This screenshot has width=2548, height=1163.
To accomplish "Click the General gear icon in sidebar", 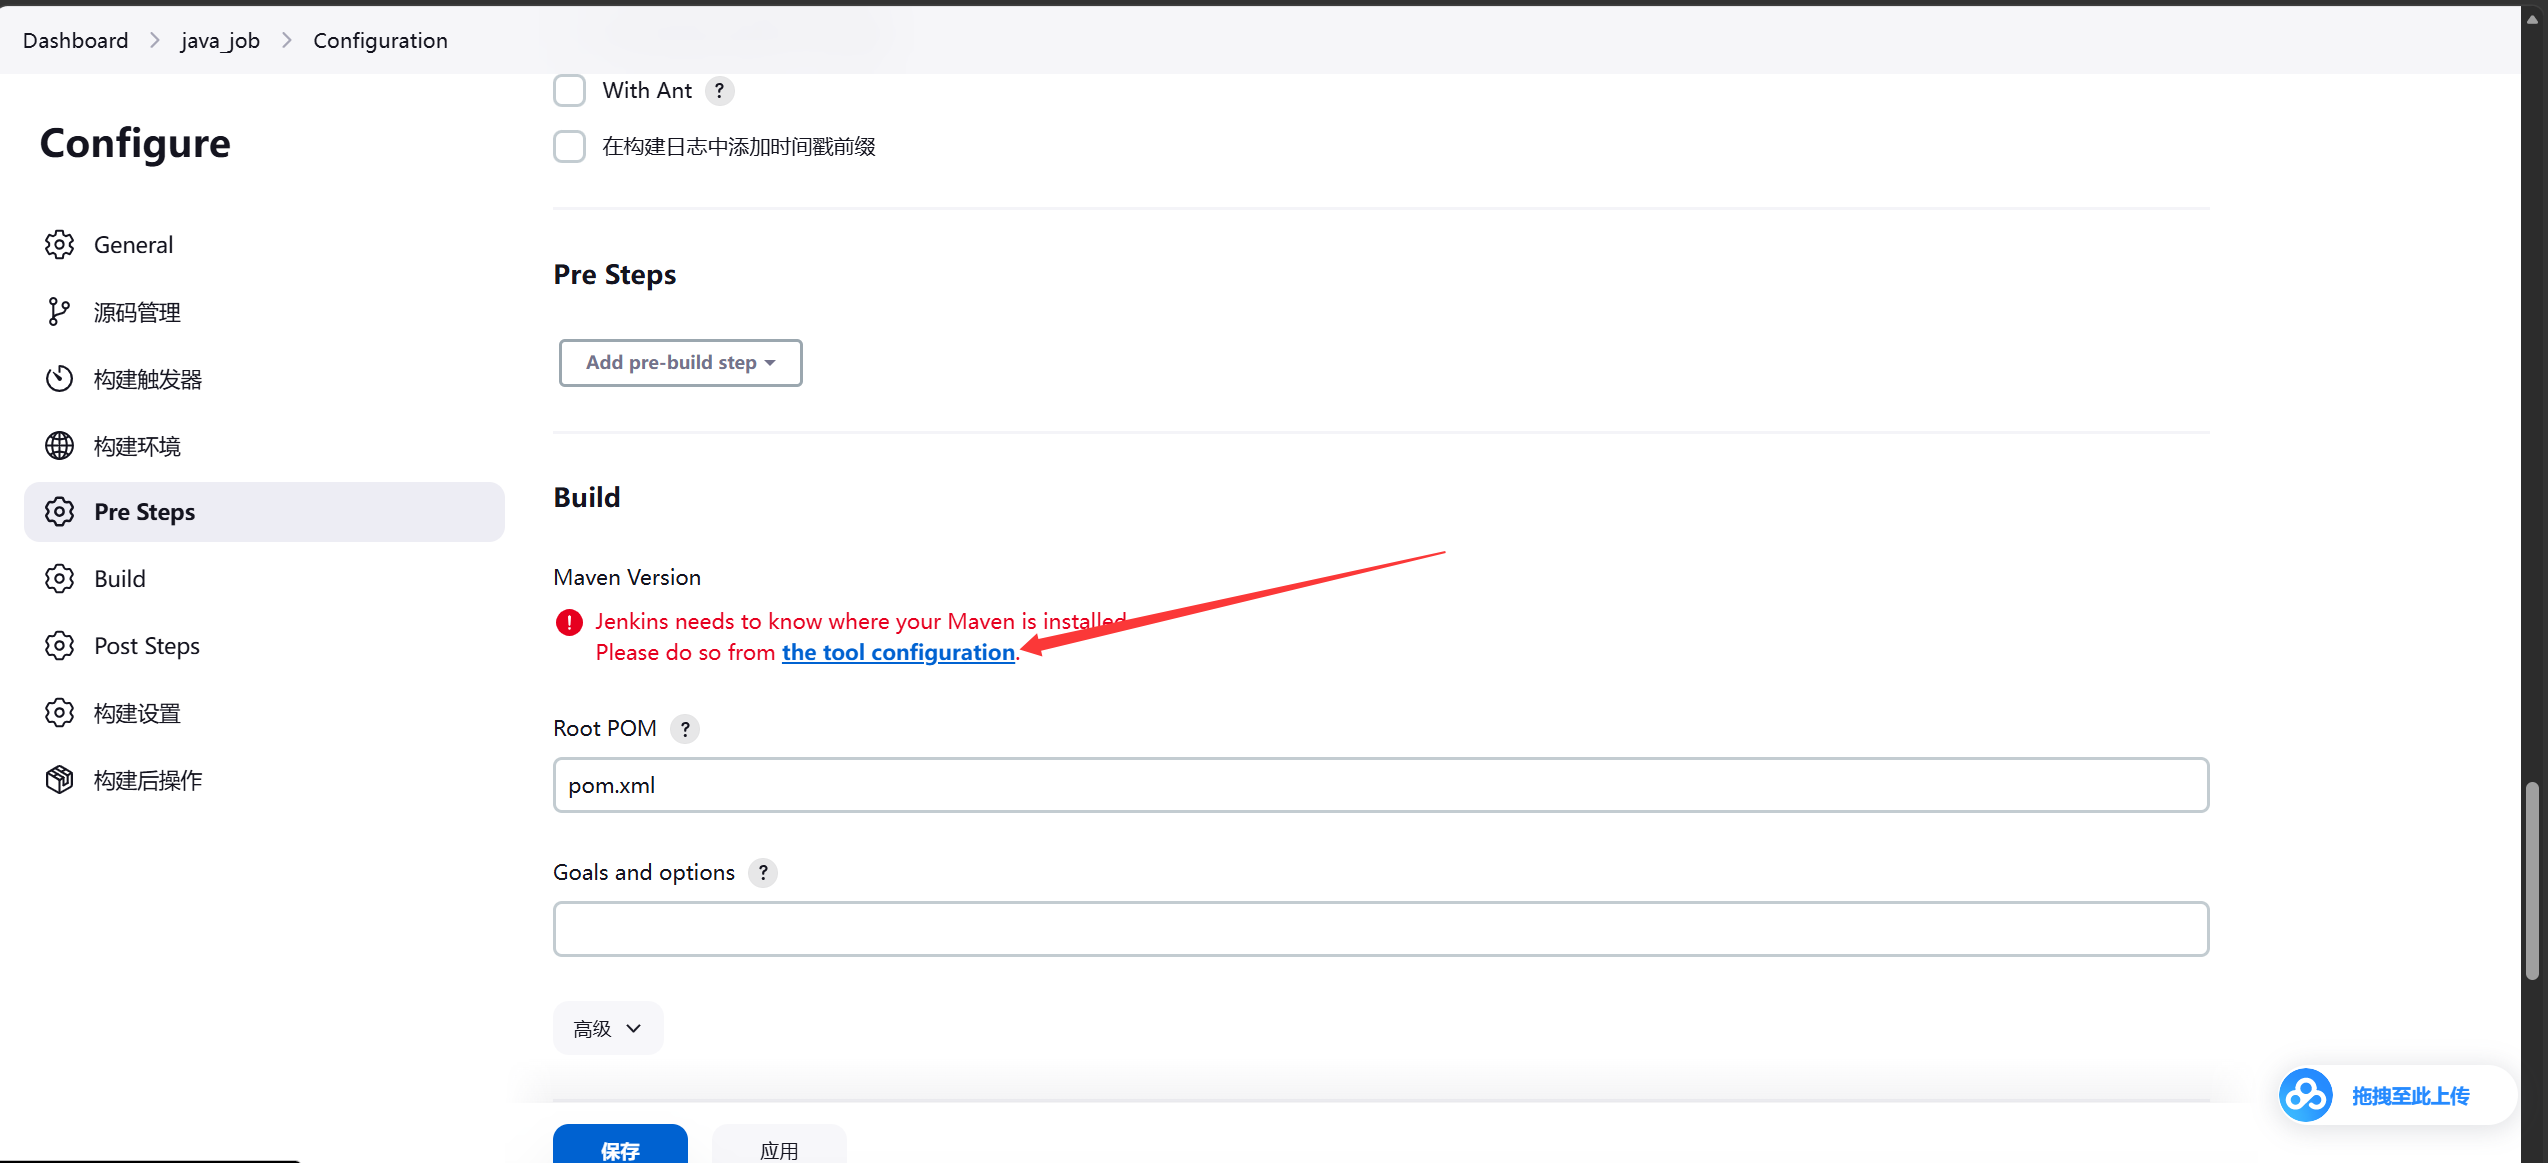I will click(x=59, y=245).
